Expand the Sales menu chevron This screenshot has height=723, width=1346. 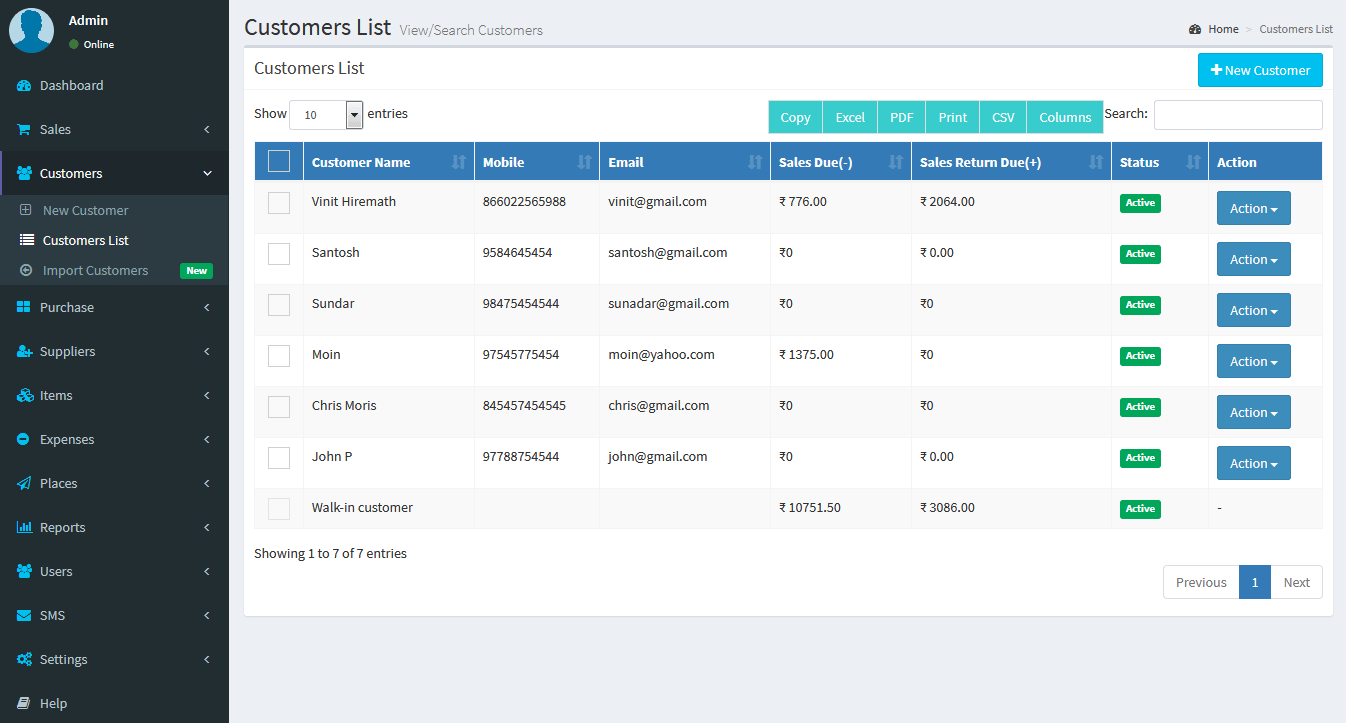click(x=207, y=130)
